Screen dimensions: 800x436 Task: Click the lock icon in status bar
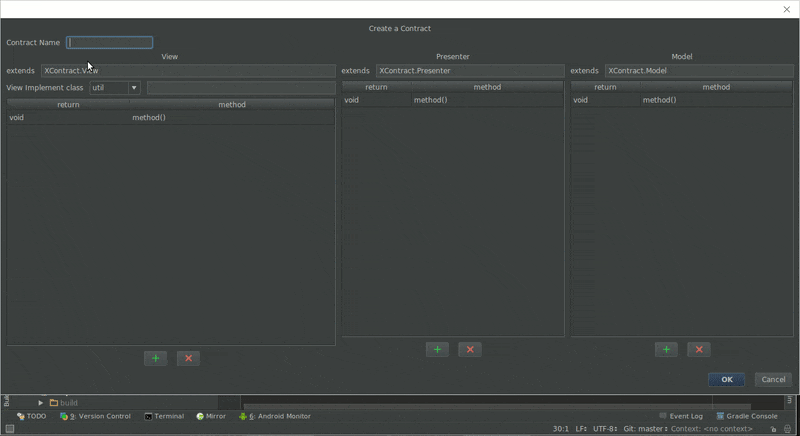773,429
